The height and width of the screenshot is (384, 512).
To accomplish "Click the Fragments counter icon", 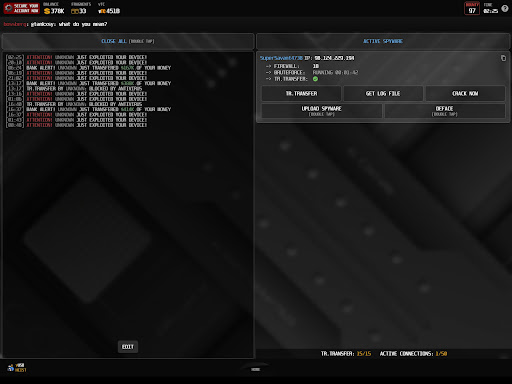I will (75, 11).
